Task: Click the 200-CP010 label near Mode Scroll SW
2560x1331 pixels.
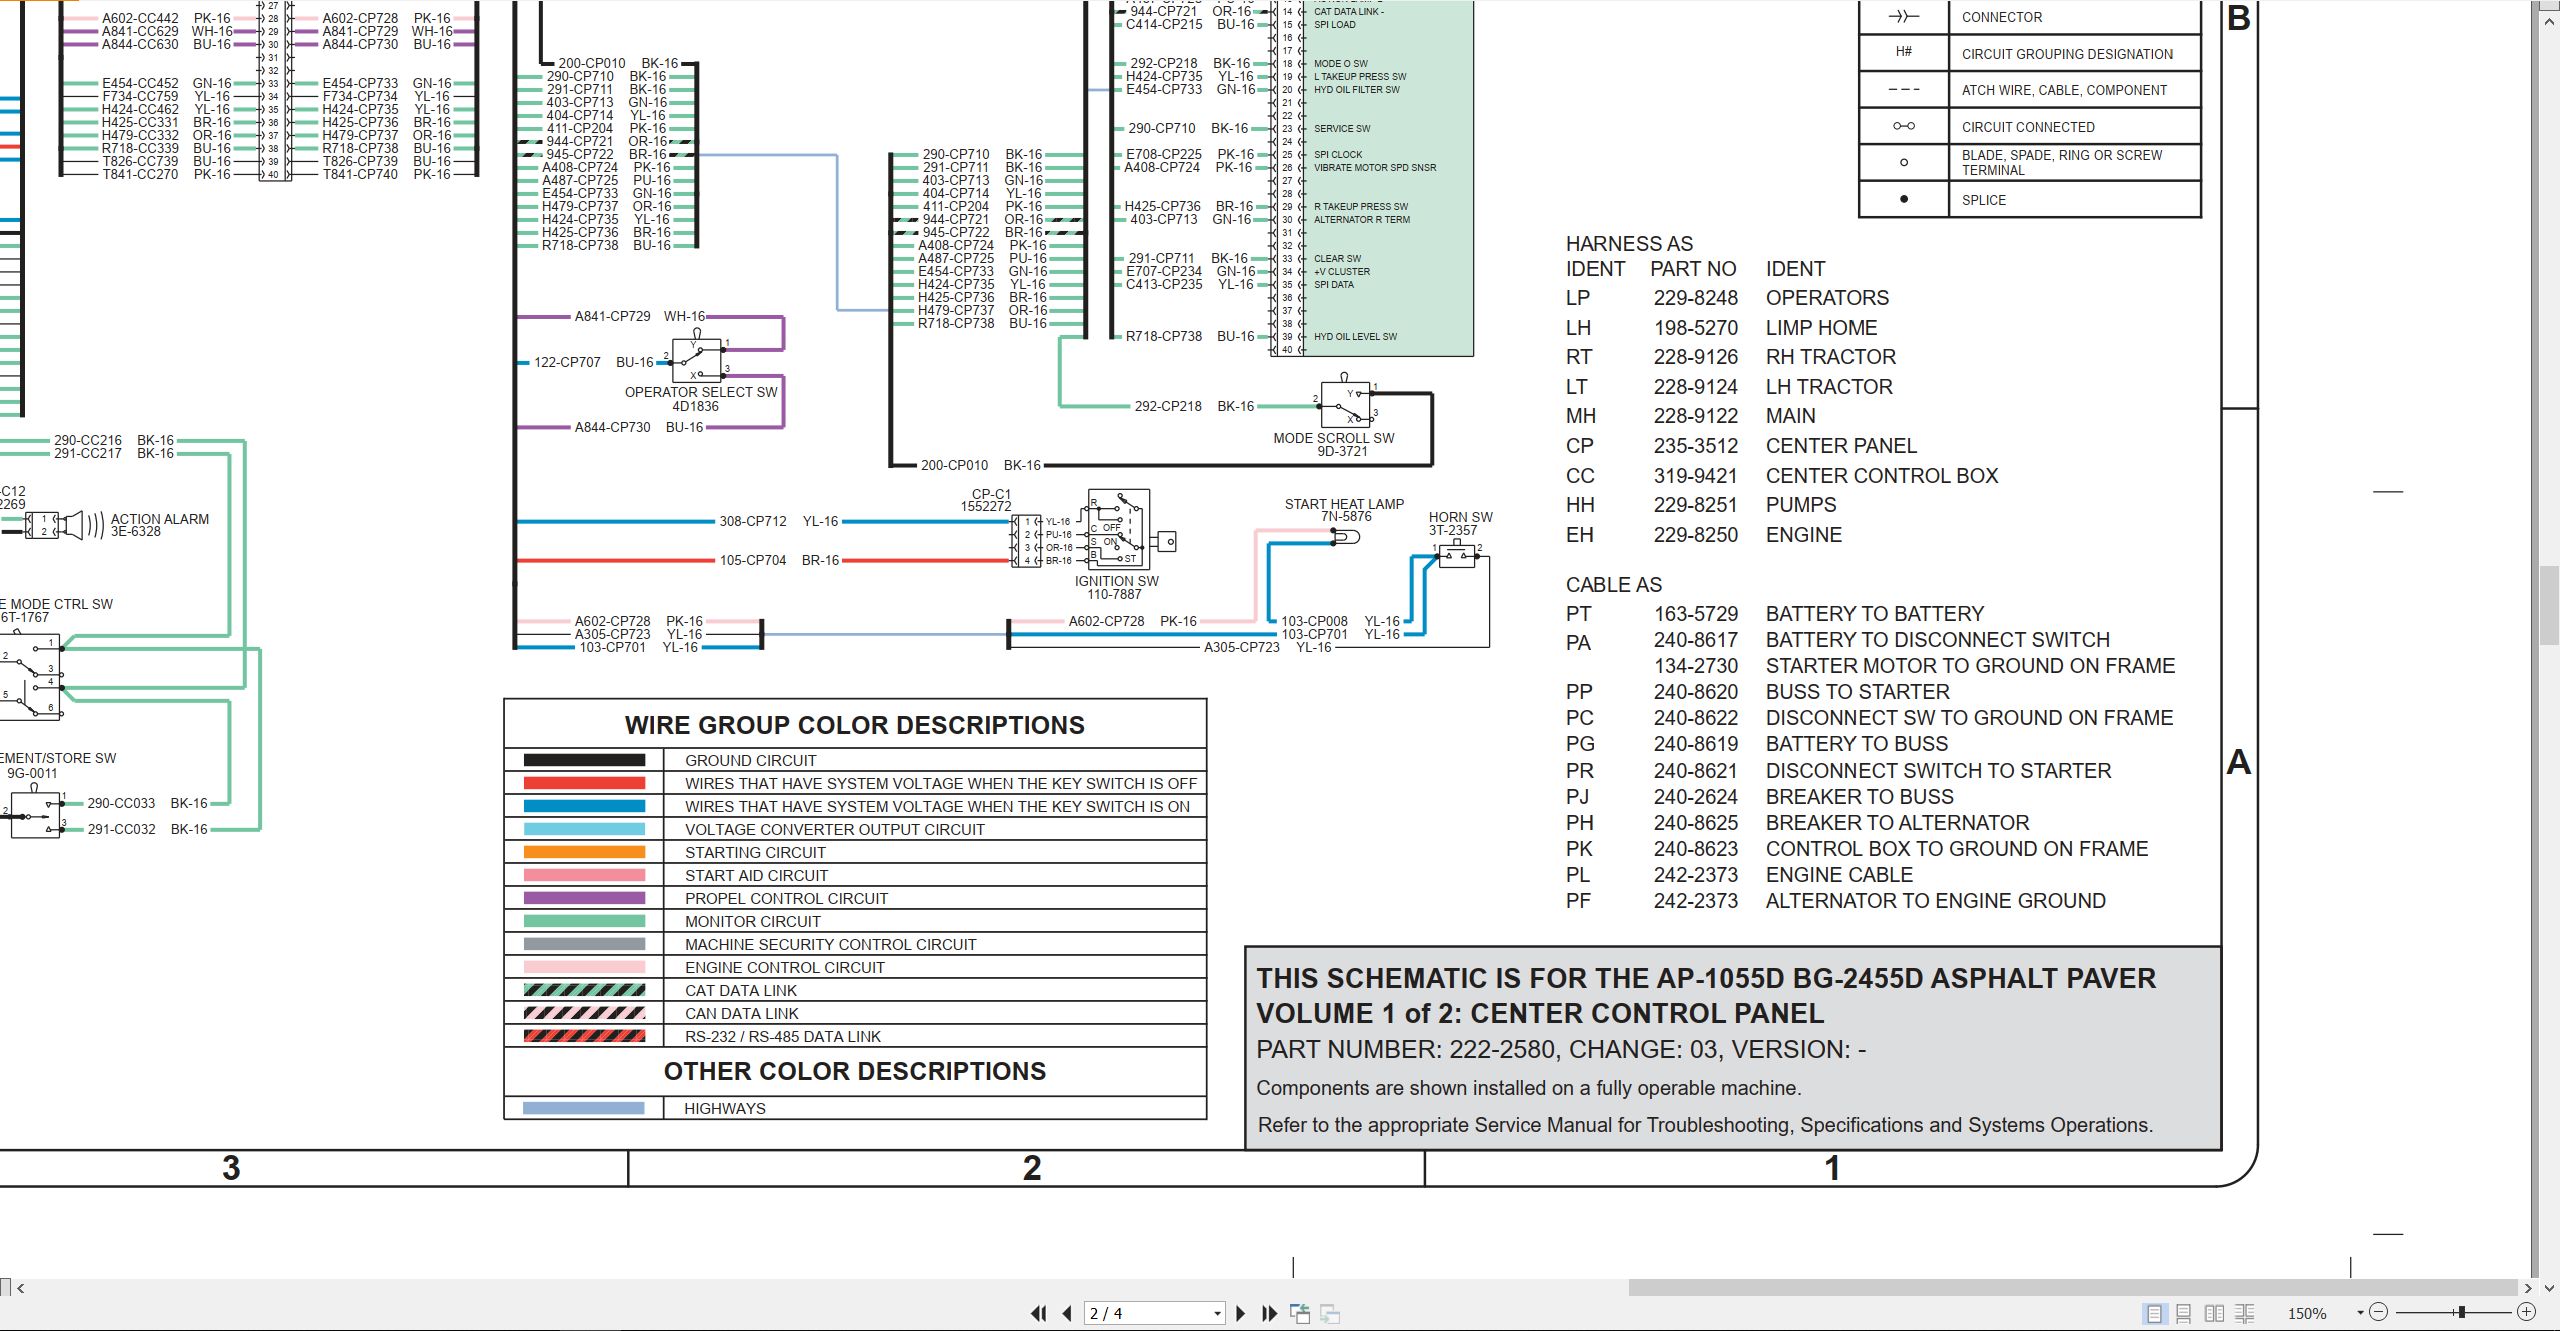Action: [954, 465]
